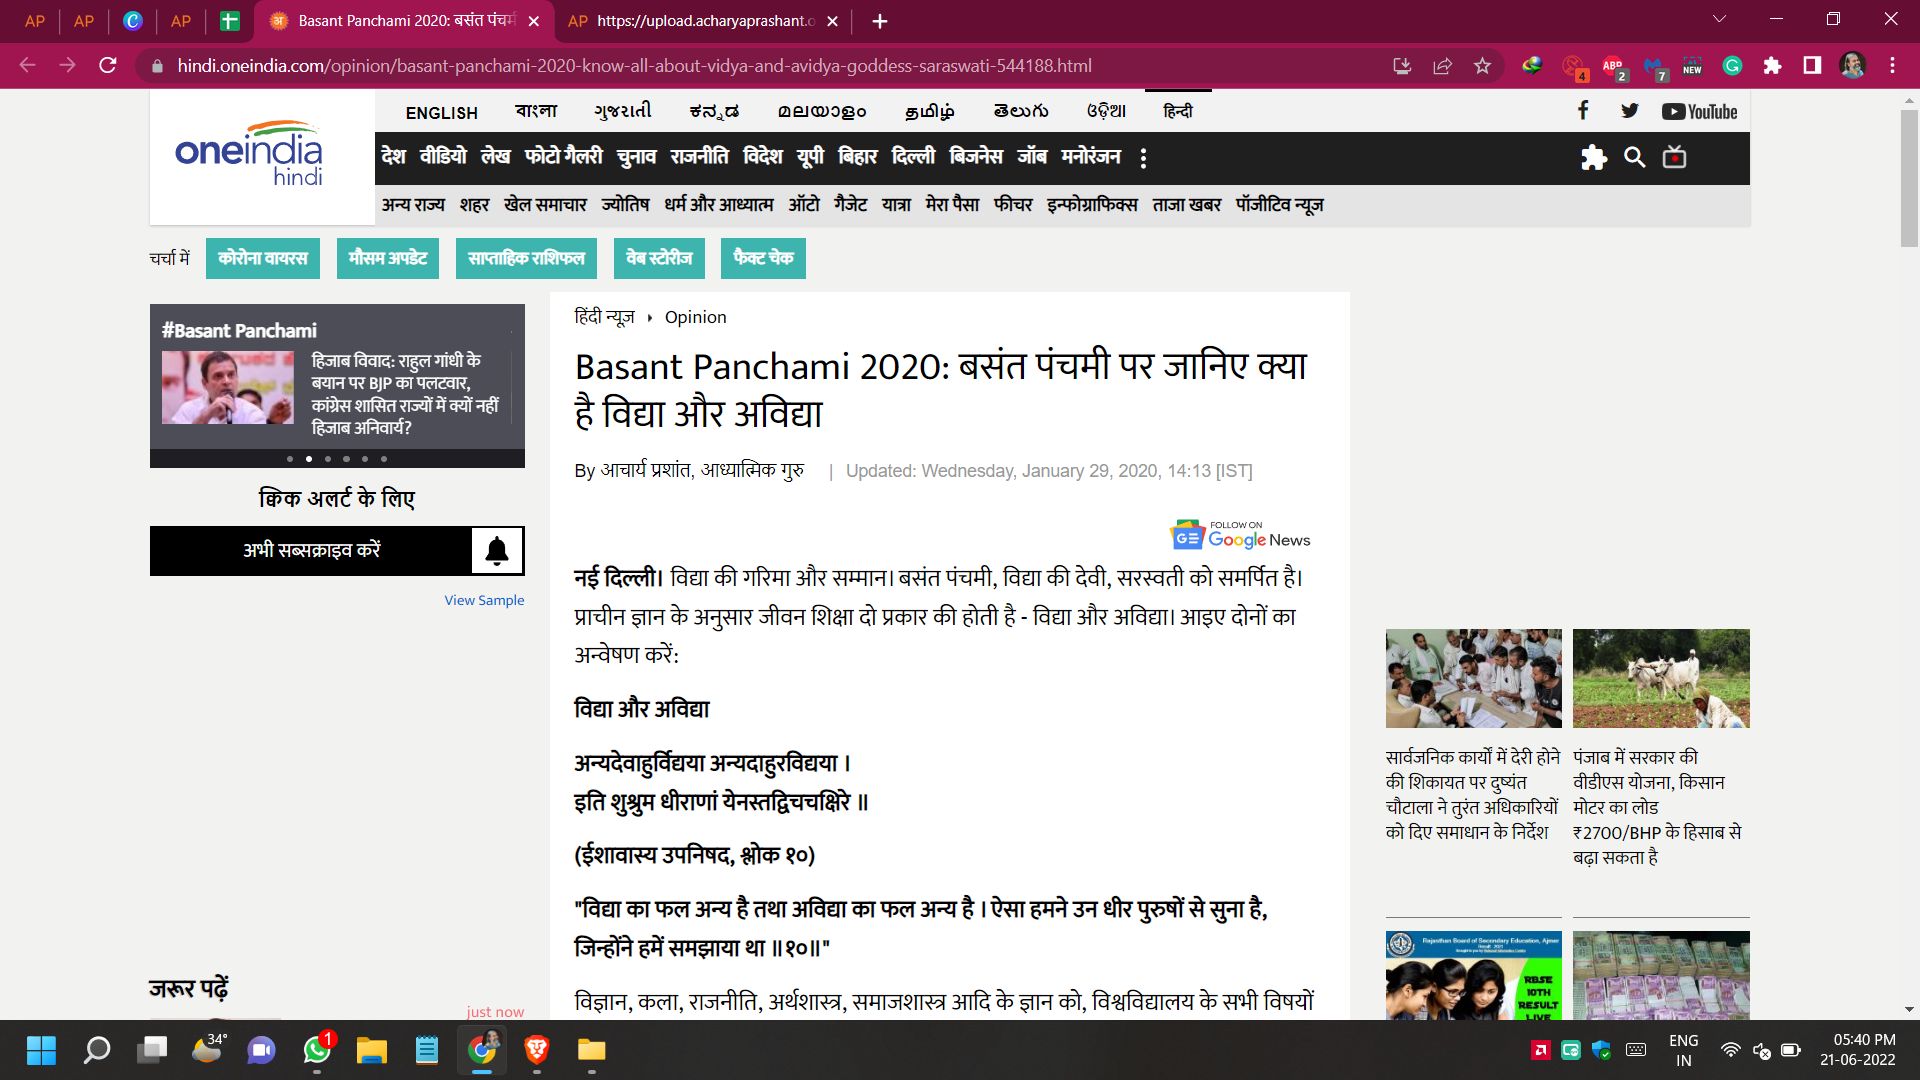Open the ज्योतिष section in sub-menu
Image resolution: width=1920 pixels, height=1080 pixels.
(x=625, y=205)
